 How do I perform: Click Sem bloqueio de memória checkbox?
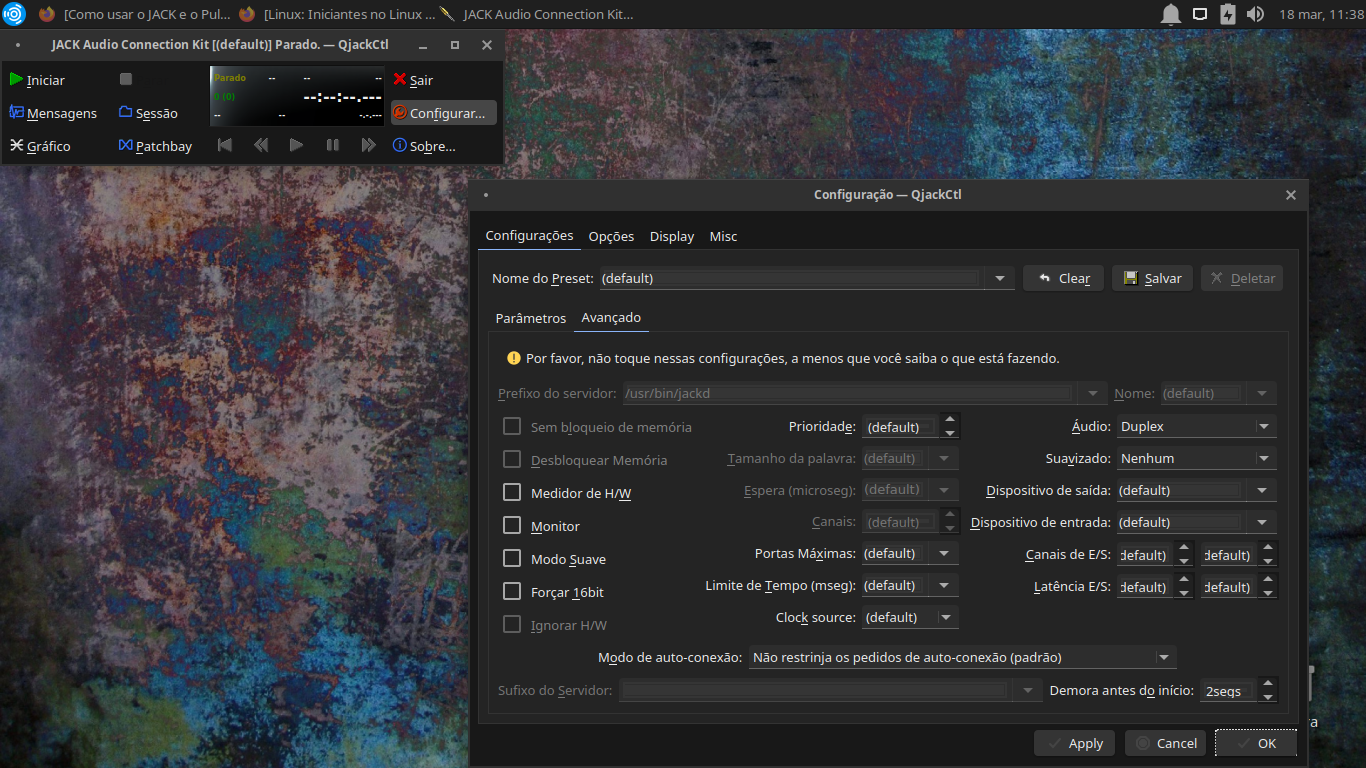(512, 427)
